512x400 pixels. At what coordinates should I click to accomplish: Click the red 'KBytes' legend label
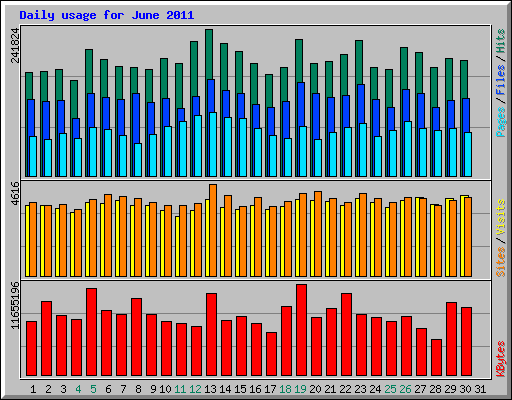(x=501, y=358)
